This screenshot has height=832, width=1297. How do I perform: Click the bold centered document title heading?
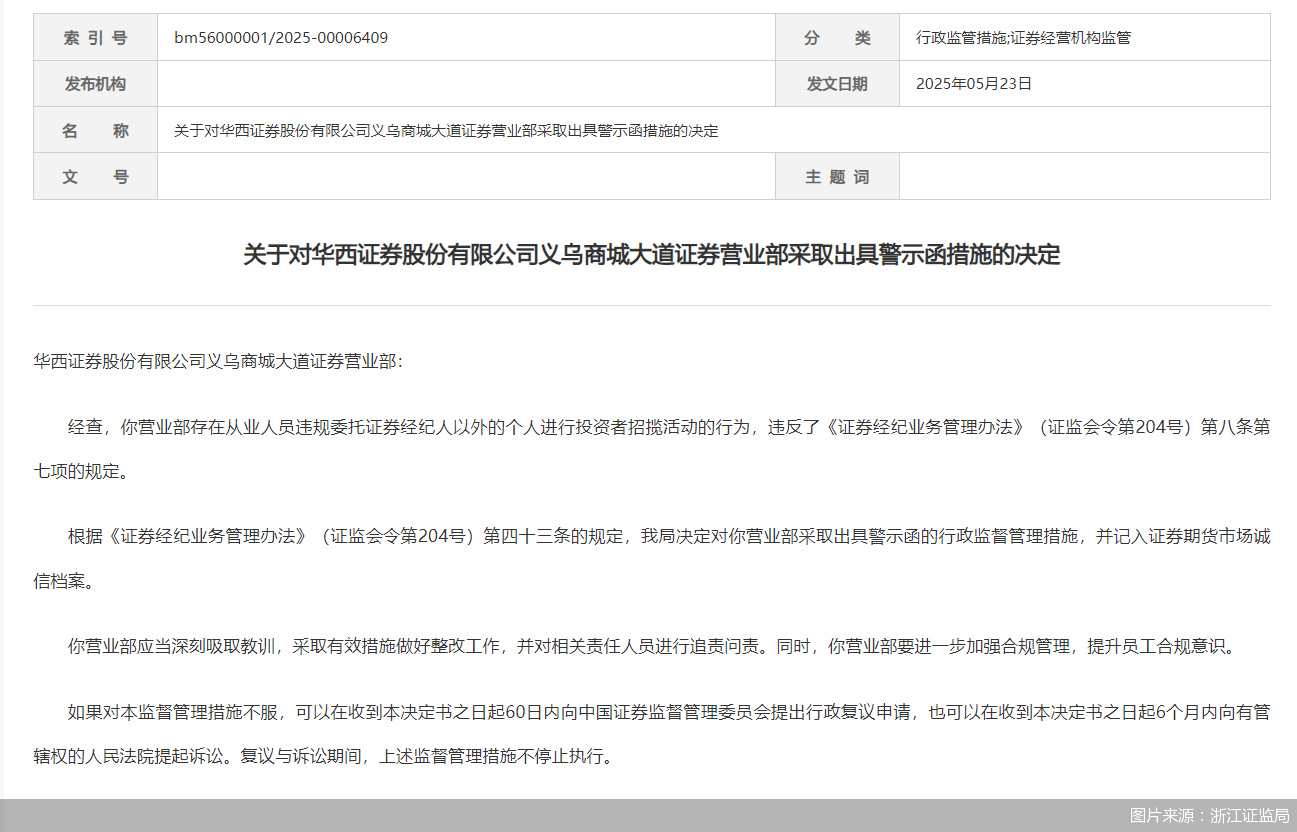[x=651, y=254]
